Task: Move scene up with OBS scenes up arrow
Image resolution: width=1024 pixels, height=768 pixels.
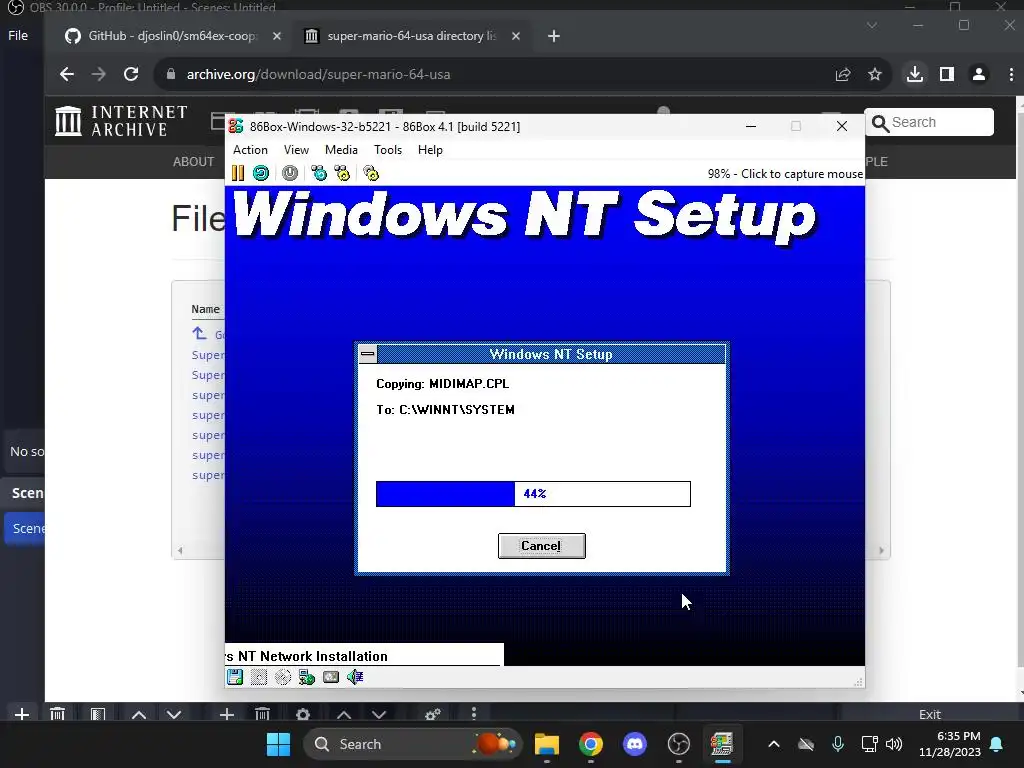Action: [139, 714]
